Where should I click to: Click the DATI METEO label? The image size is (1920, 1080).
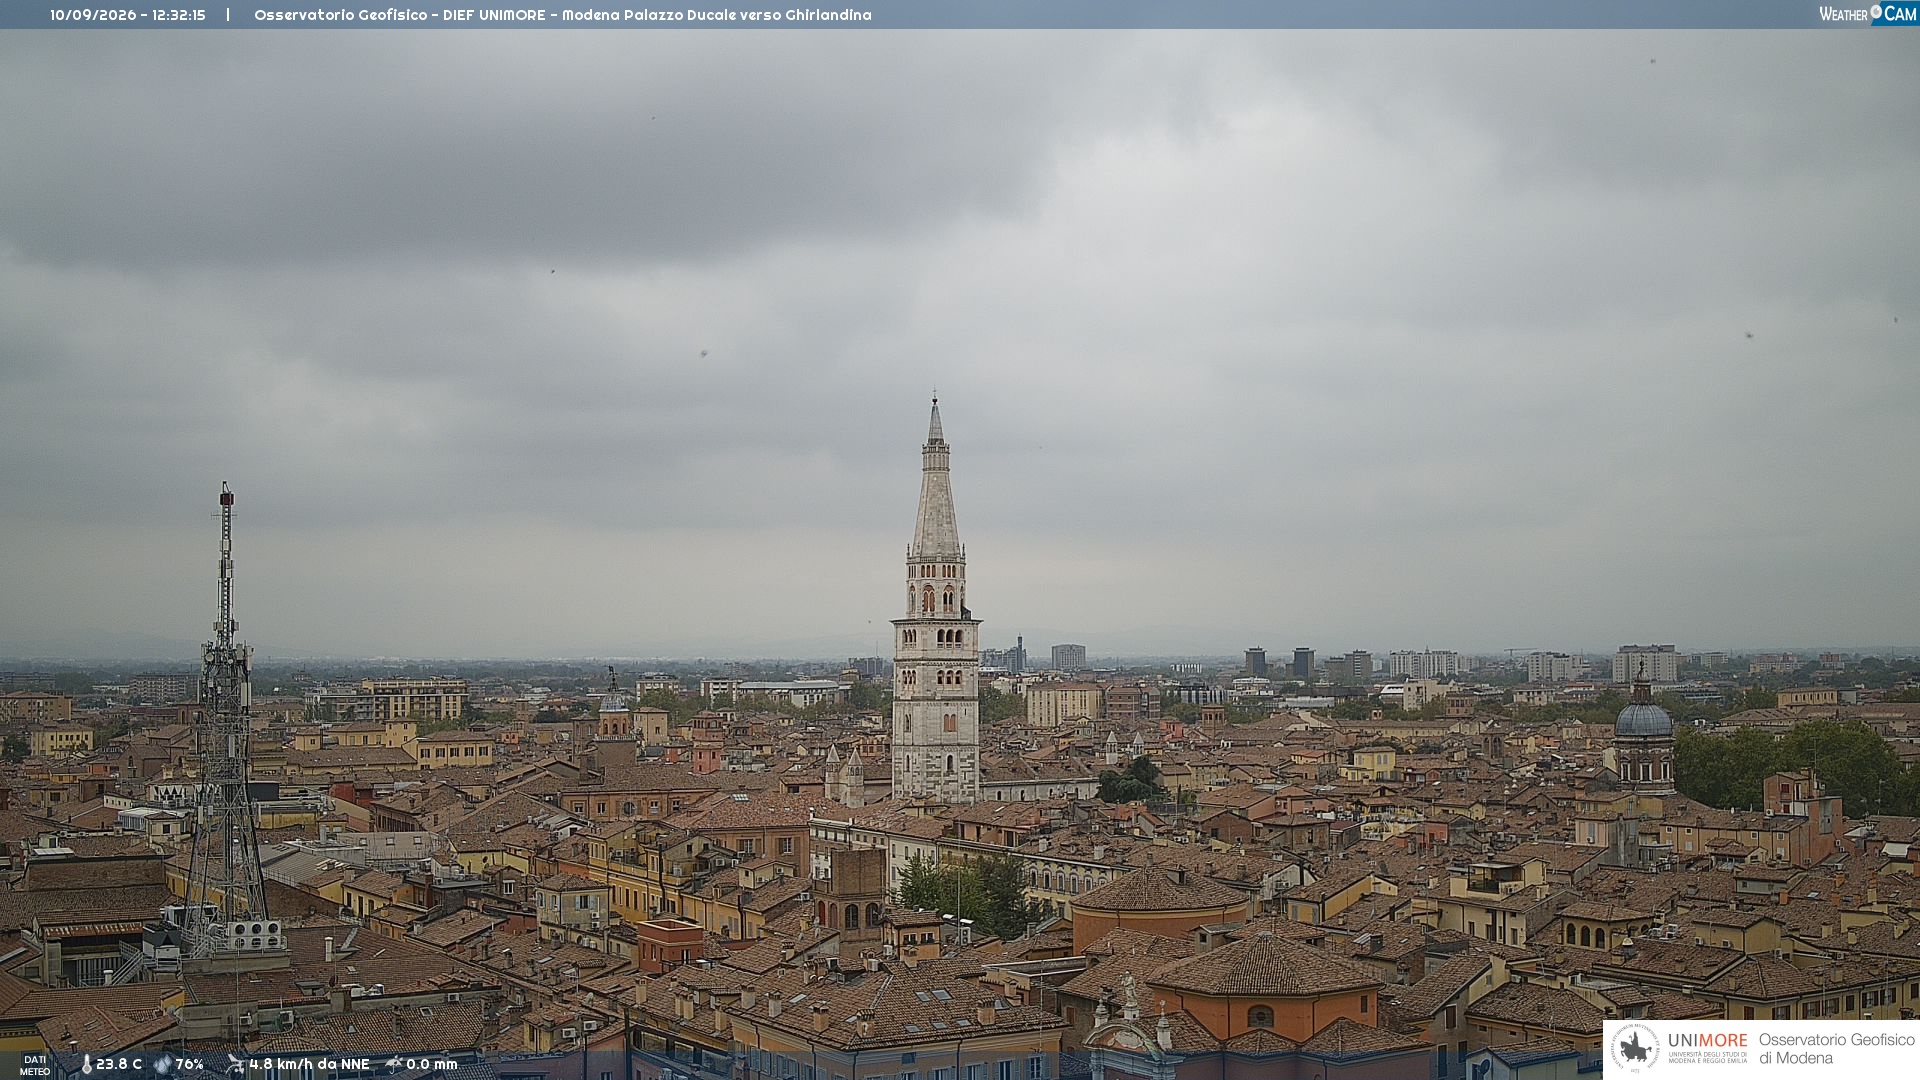tap(35, 1065)
